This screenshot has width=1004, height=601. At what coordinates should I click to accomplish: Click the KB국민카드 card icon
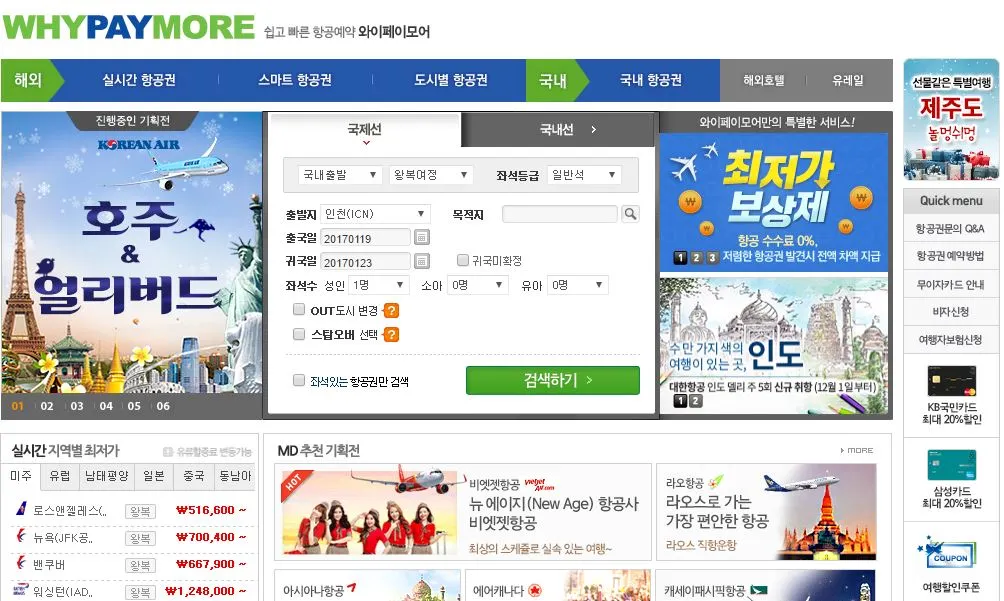951,381
